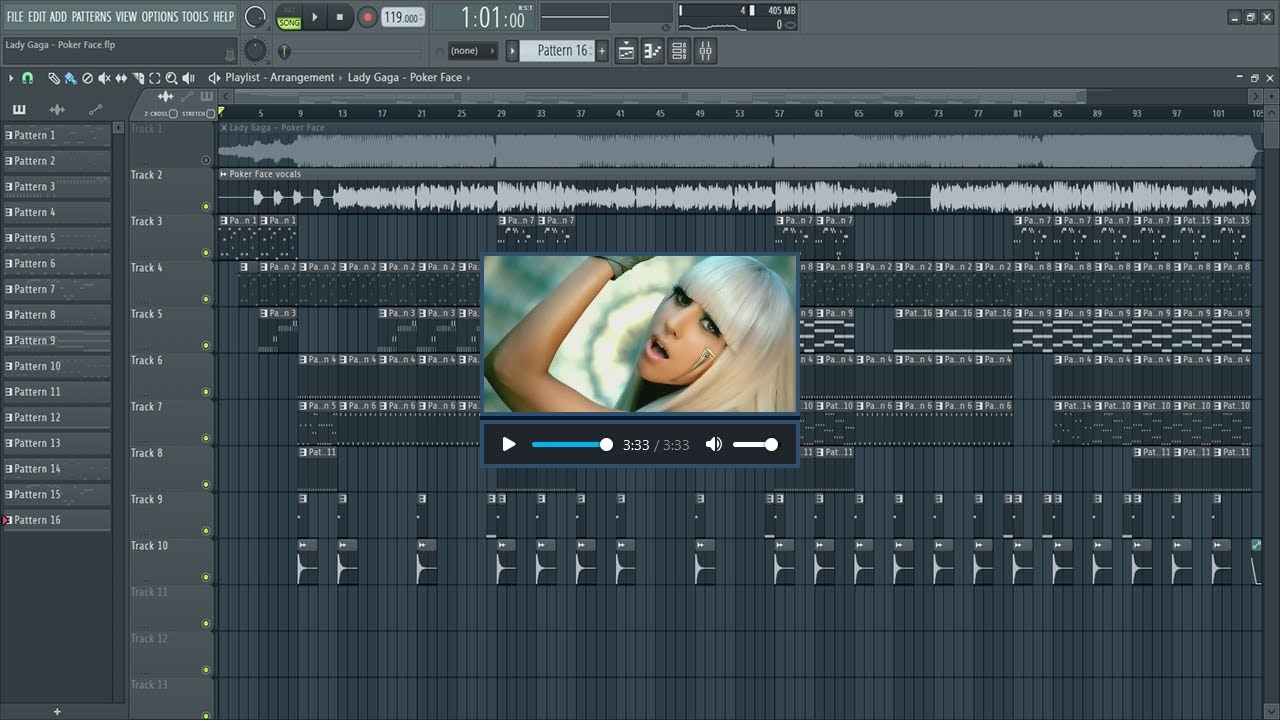1280x720 pixels.
Task: Enable the STRETCH checkbox
Action: (210, 113)
